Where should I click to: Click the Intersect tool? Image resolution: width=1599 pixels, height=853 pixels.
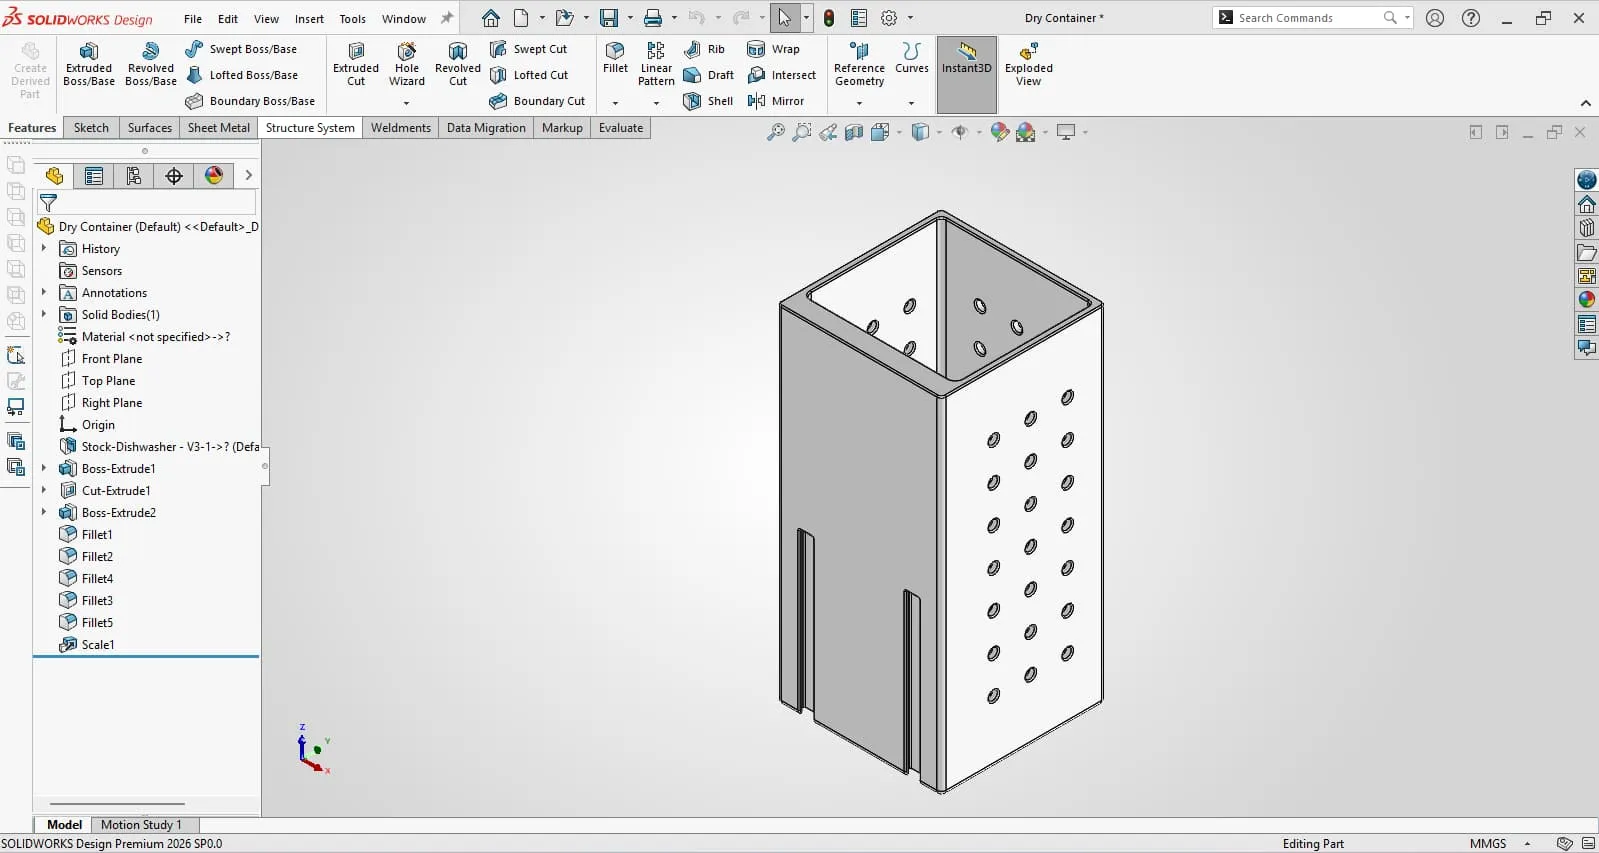point(782,75)
